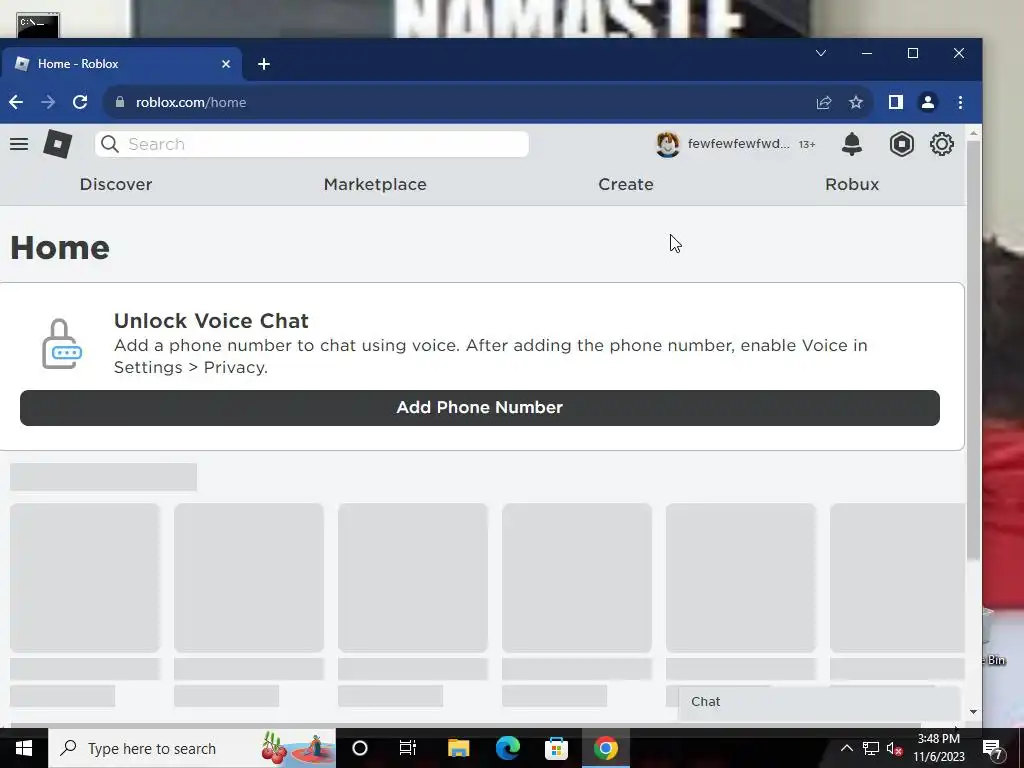Open the Roblox settings gear
Screen dimensions: 1024x768
(x=942, y=144)
